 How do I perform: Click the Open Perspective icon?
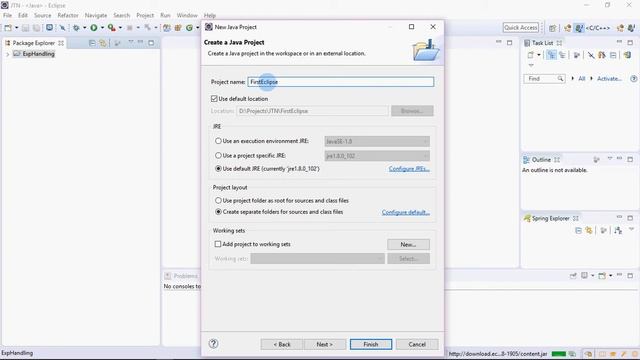[x=552, y=28]
